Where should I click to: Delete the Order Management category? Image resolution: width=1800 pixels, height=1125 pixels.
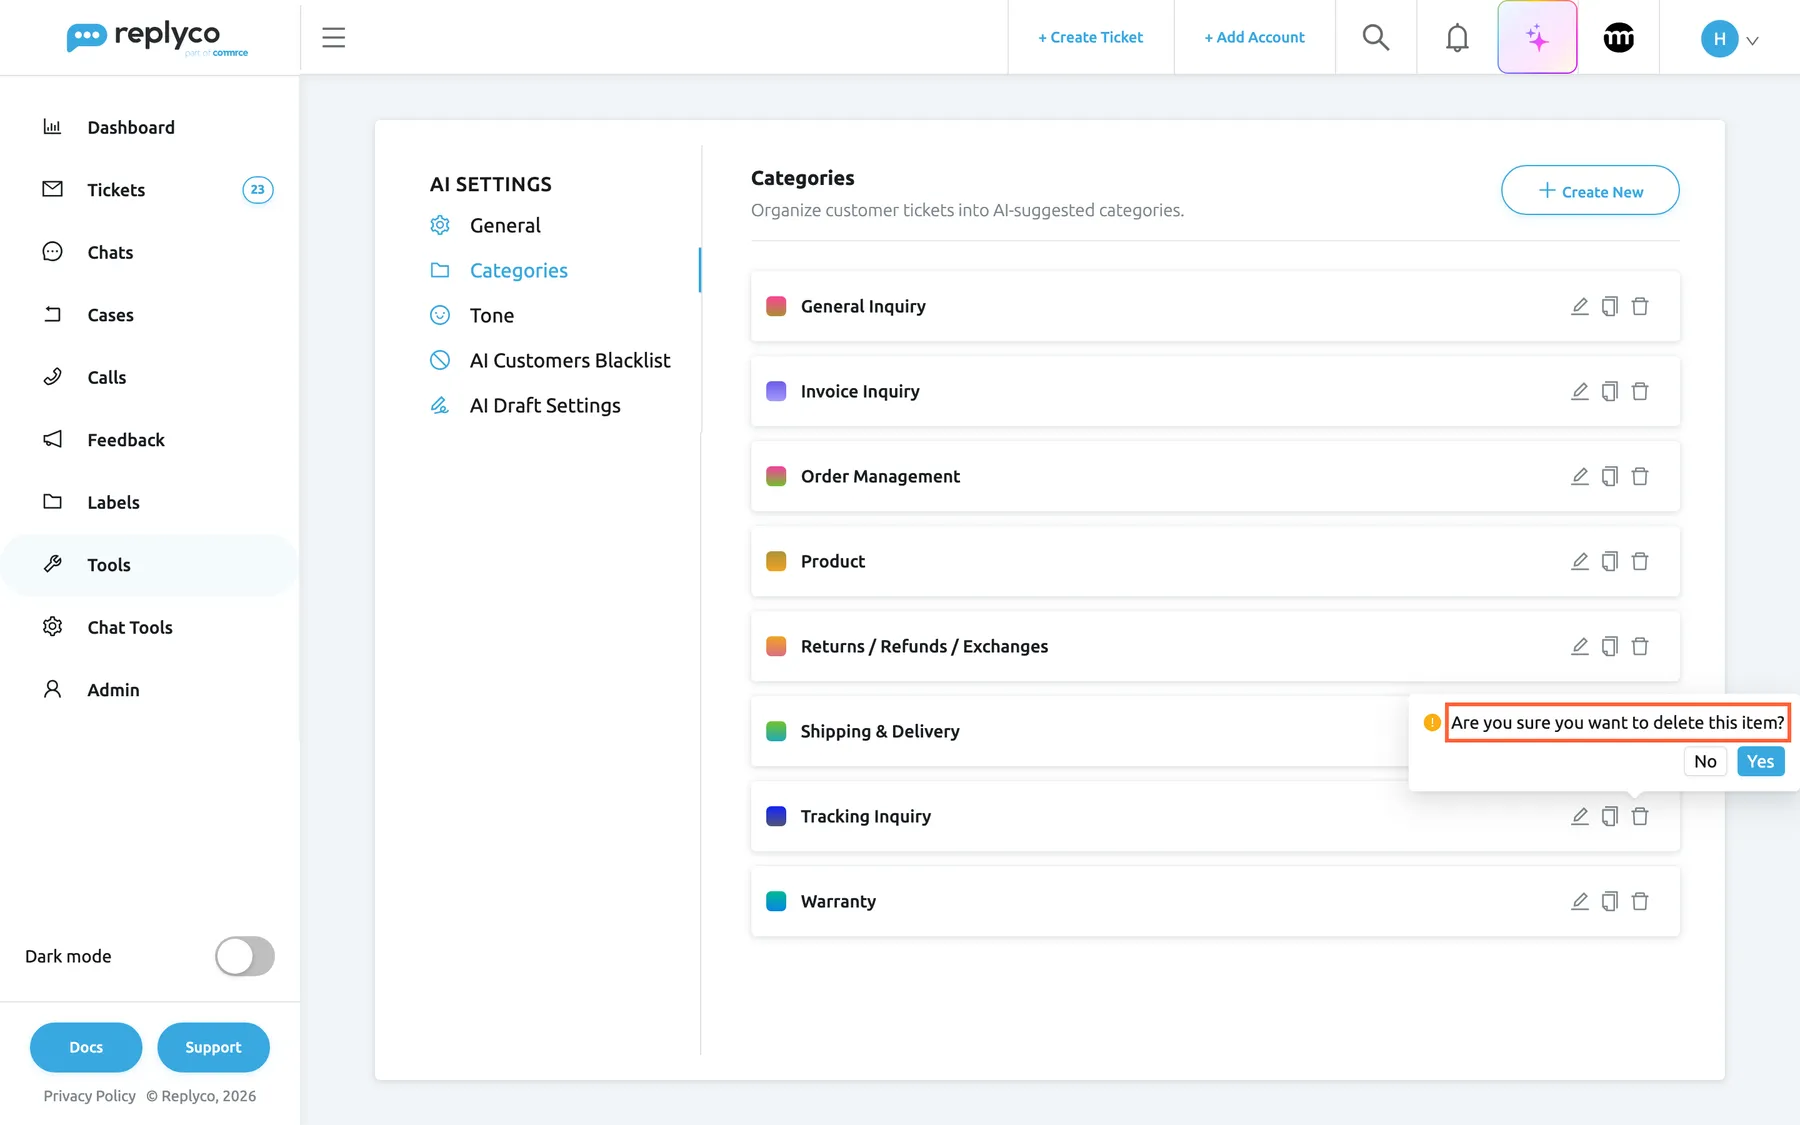coord(1640,476)
